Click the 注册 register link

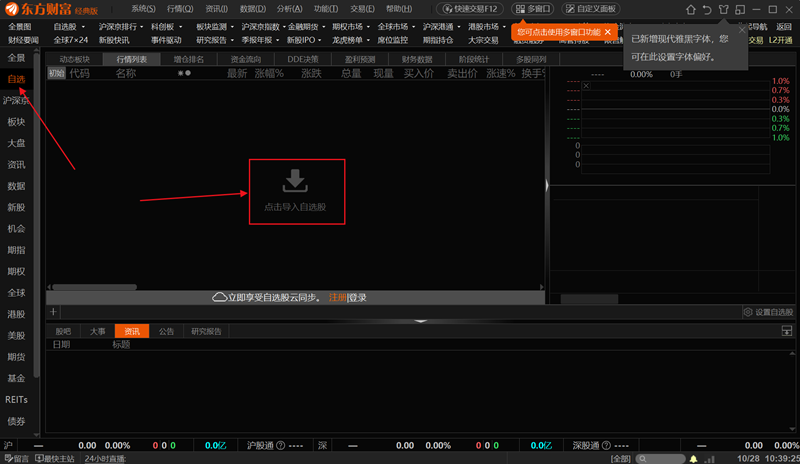pyautogui.click(x=337, y=298)
